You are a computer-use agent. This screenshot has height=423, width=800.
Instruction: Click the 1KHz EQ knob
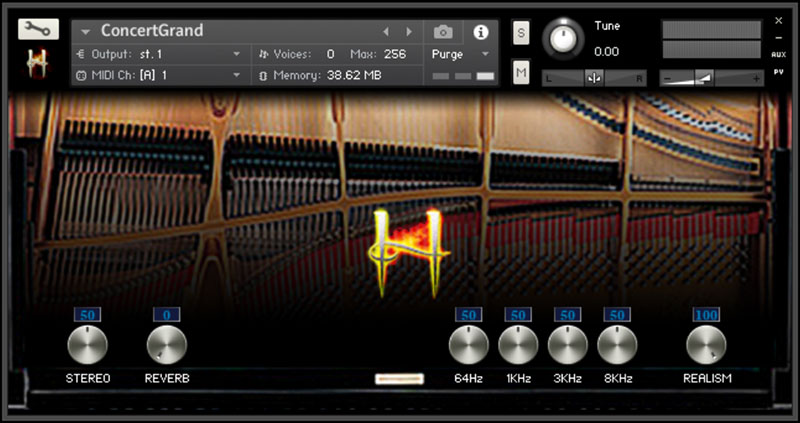518,345
